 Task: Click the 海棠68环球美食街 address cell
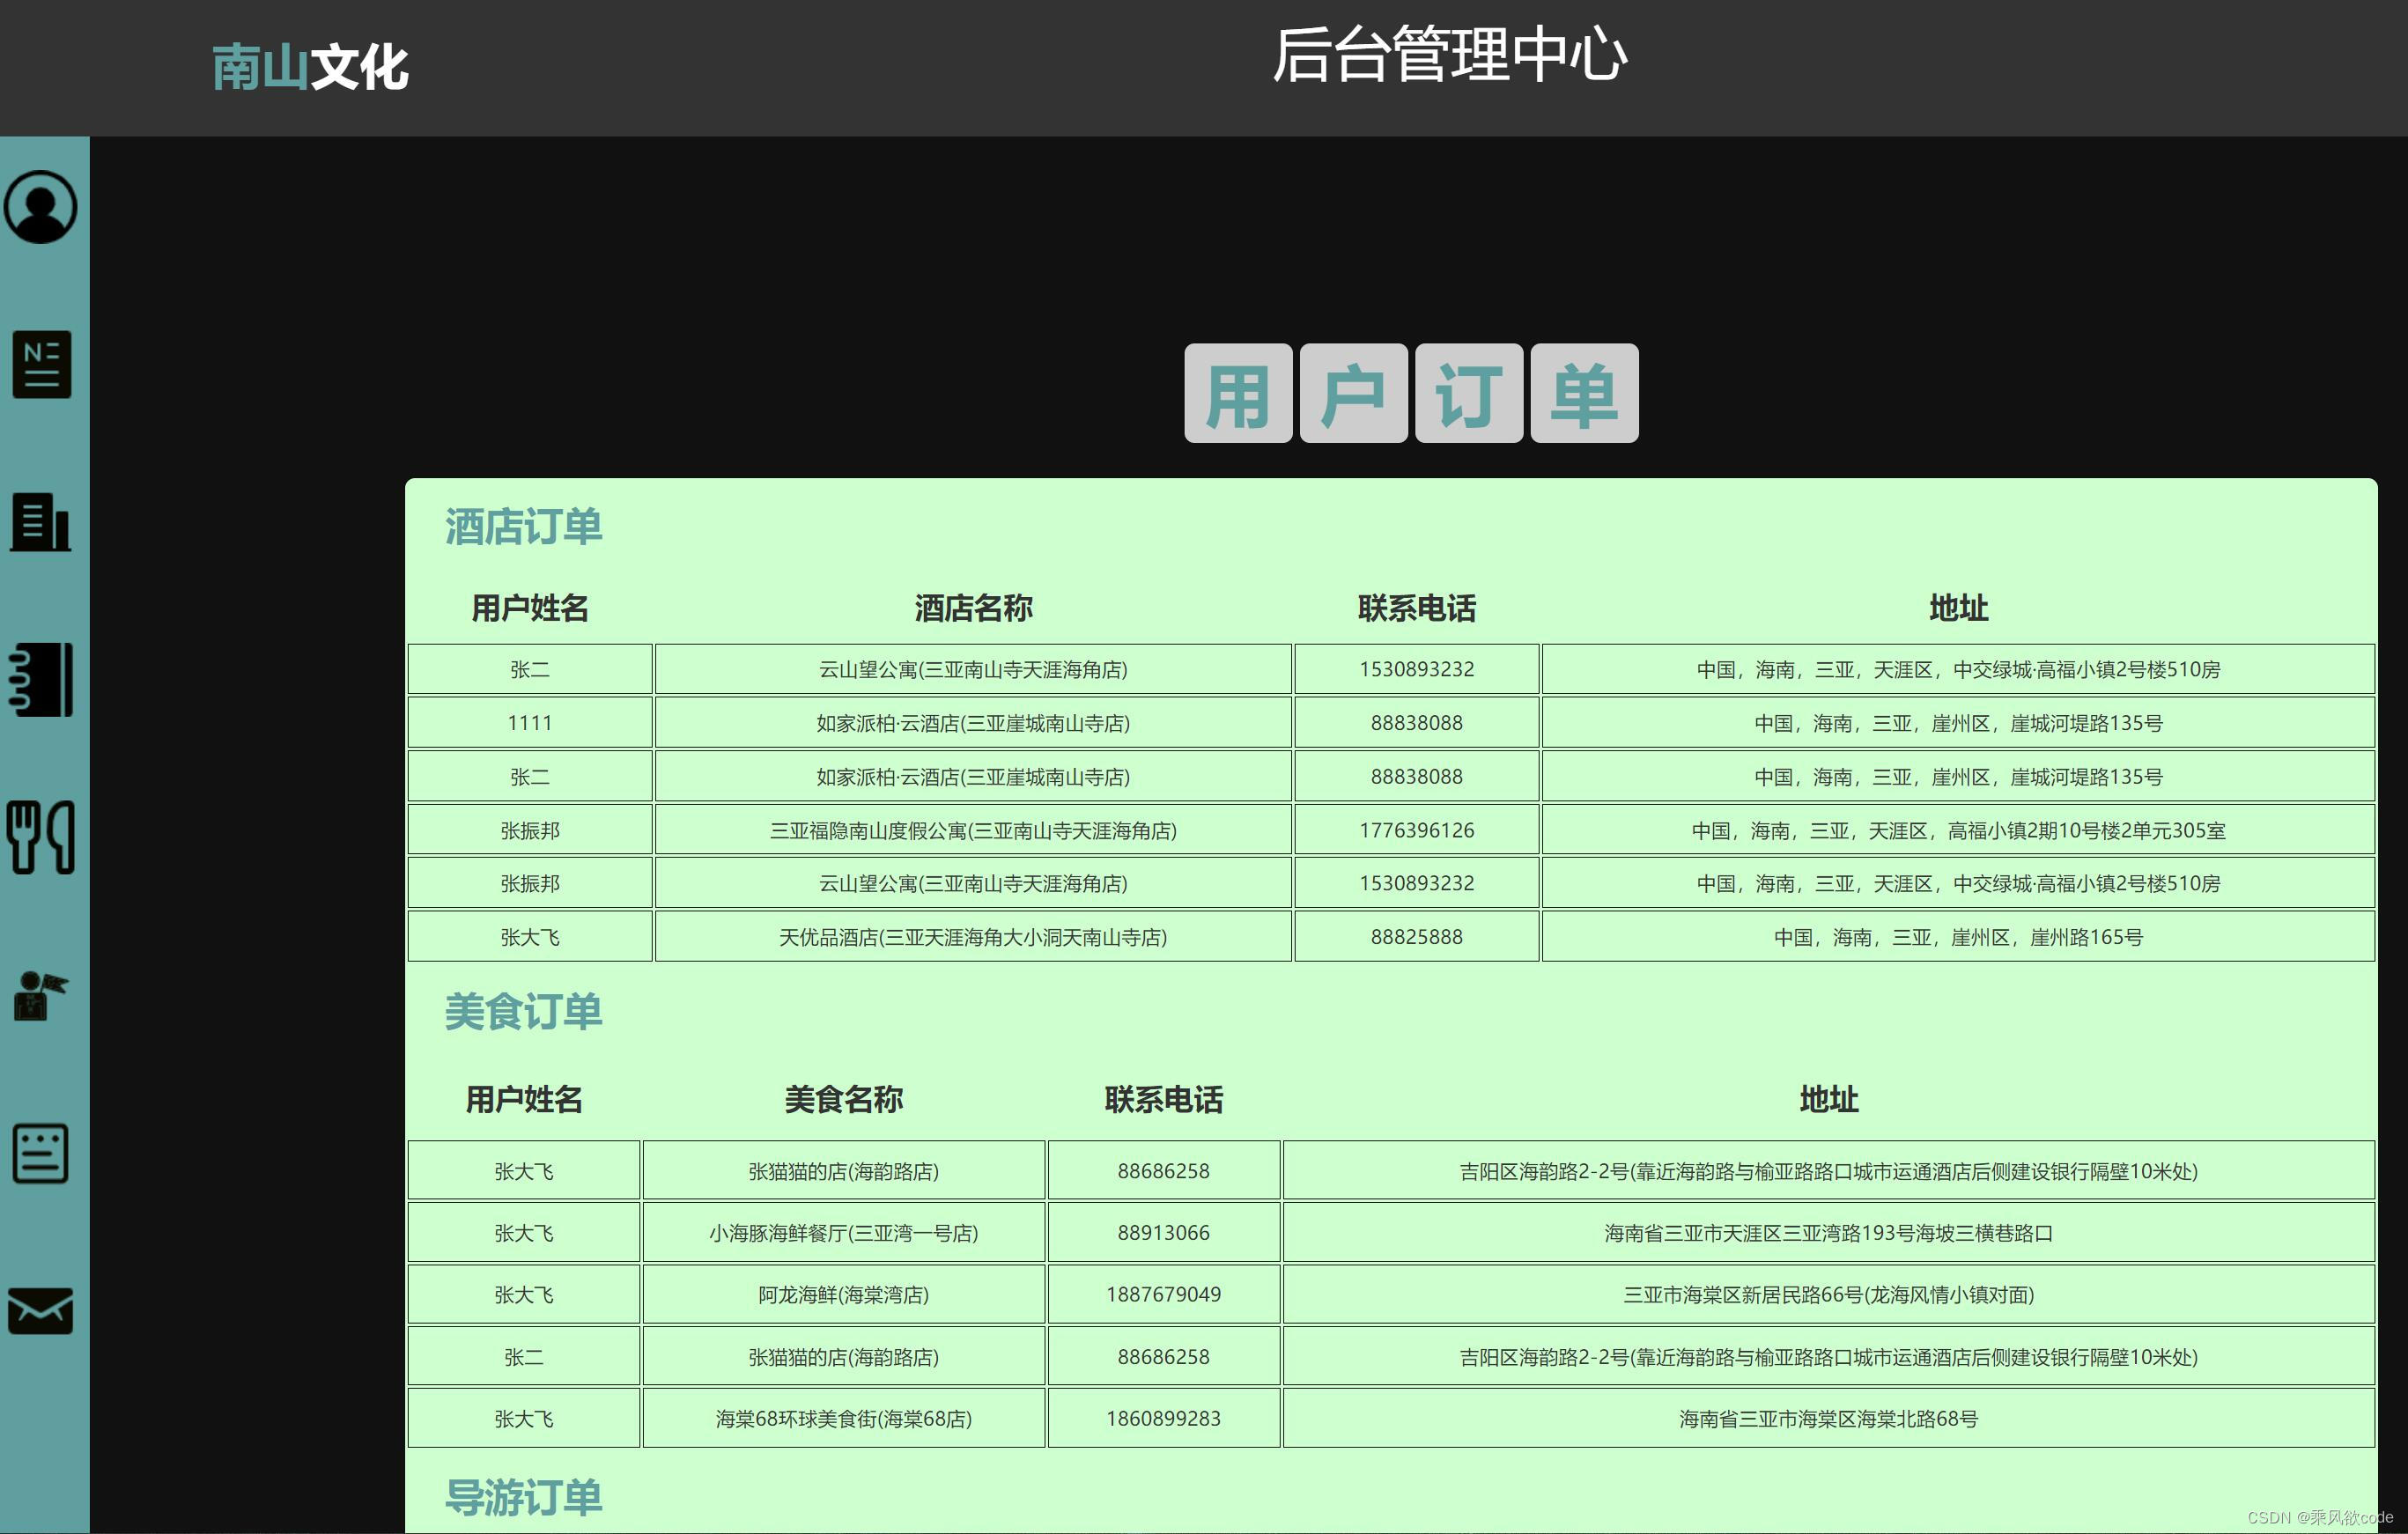[x=1828, y=1419]
